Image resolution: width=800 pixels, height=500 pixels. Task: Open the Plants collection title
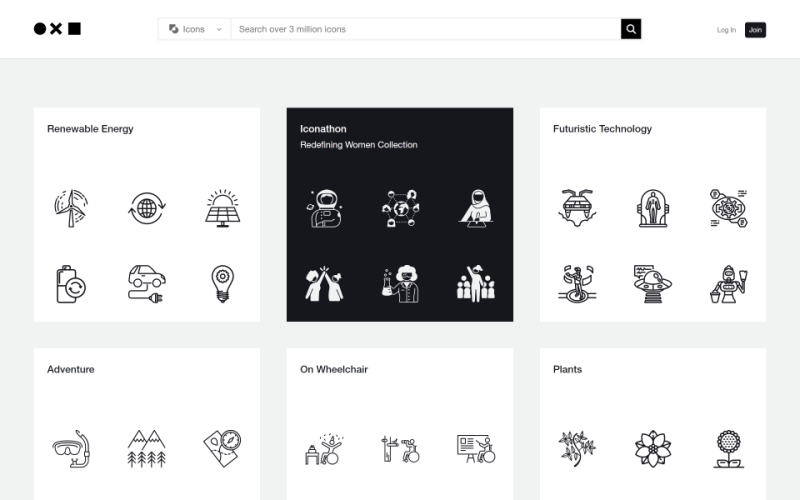567,369
